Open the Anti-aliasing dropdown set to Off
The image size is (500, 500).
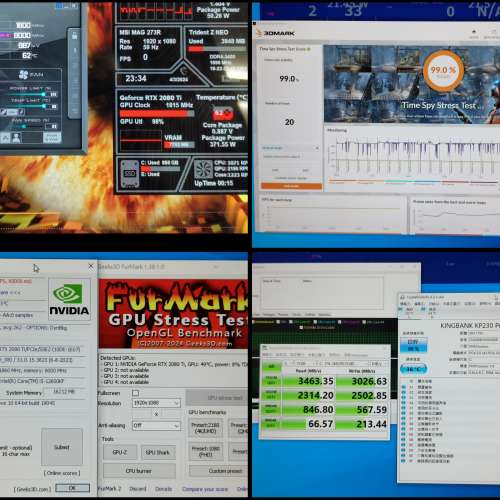tap(156, 426)
